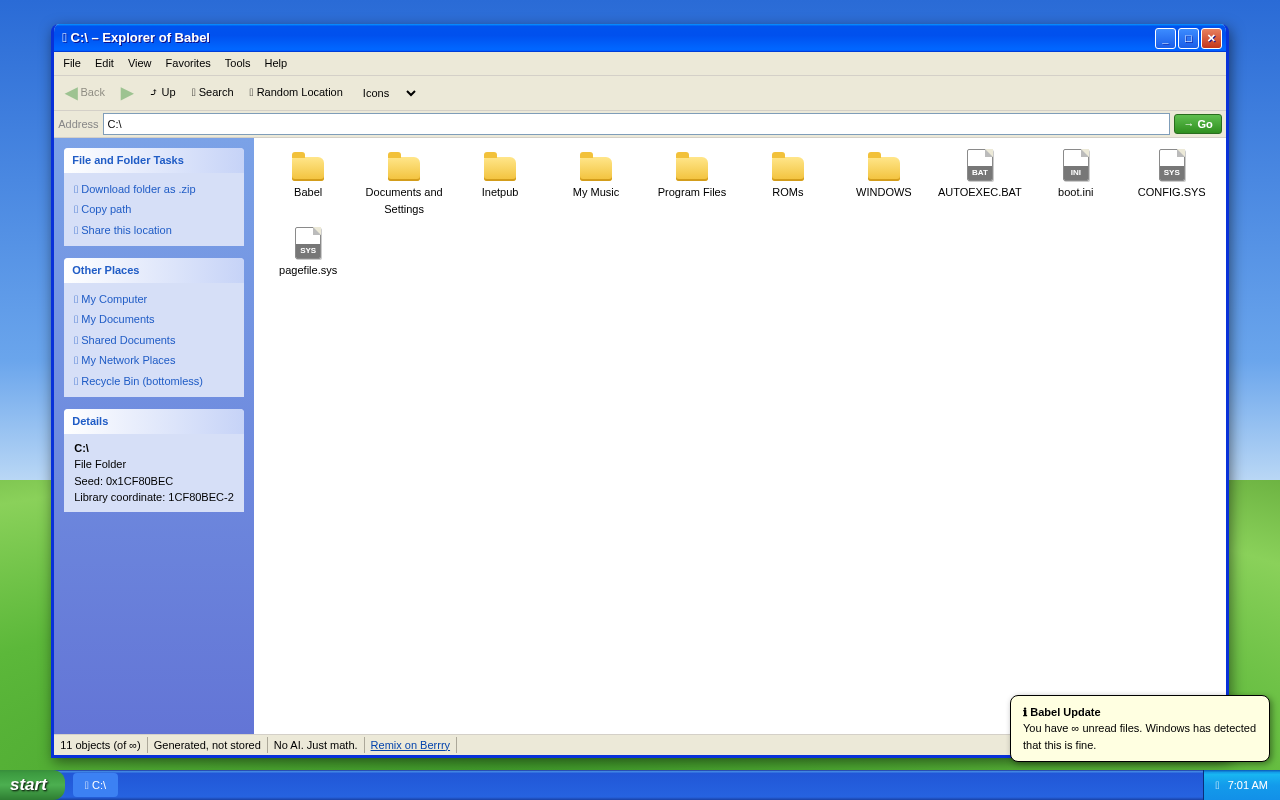Image resolution: width=1280 pixels, height=800 pixels.
Task: Open the ROMs folder
Action: [x=788, y=174]
